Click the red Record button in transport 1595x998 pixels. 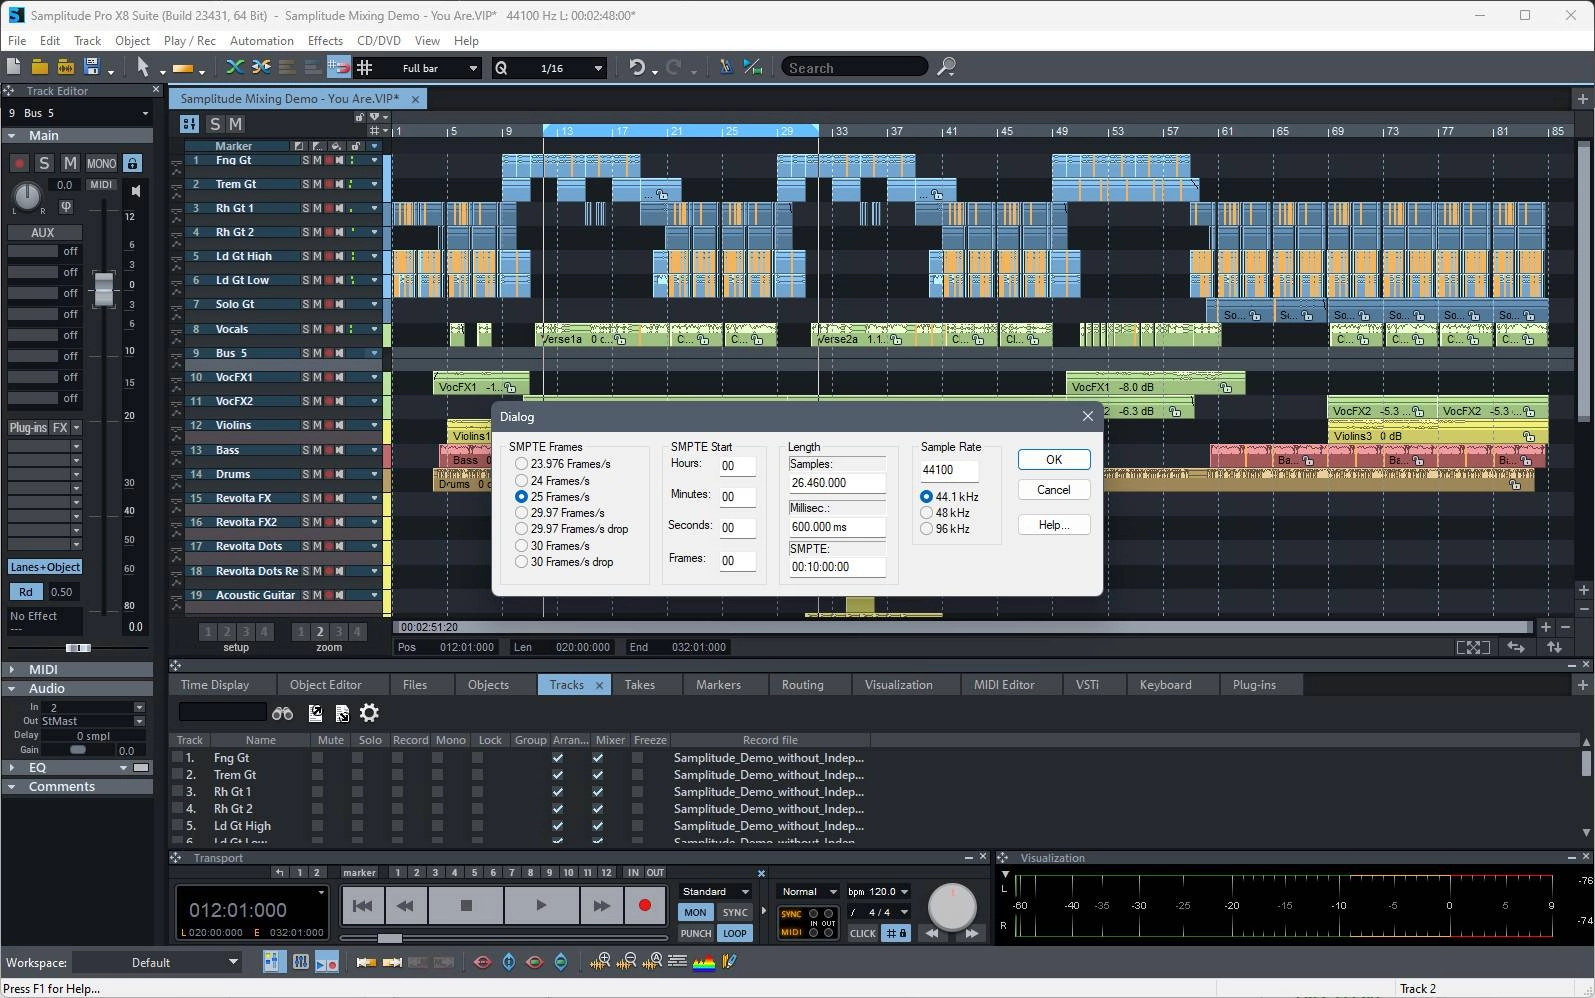(644, 906)
